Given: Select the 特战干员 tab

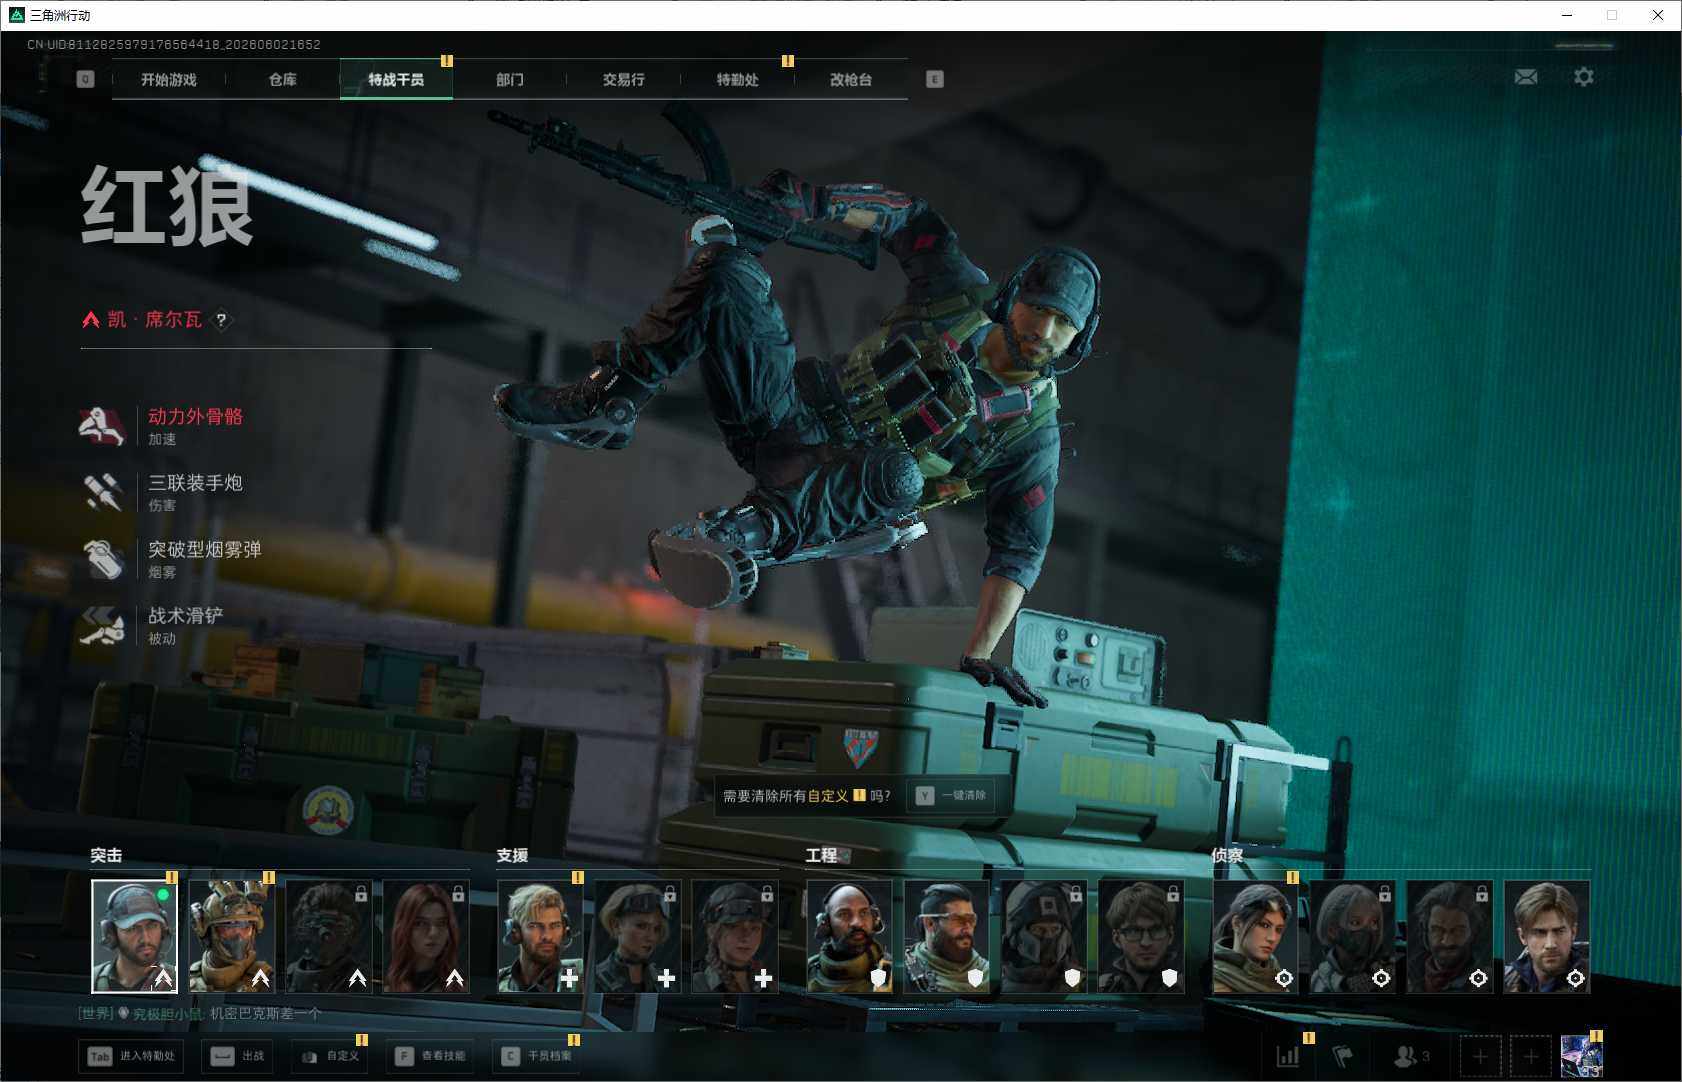Looking at the screenshot, I should coord(396,79).
